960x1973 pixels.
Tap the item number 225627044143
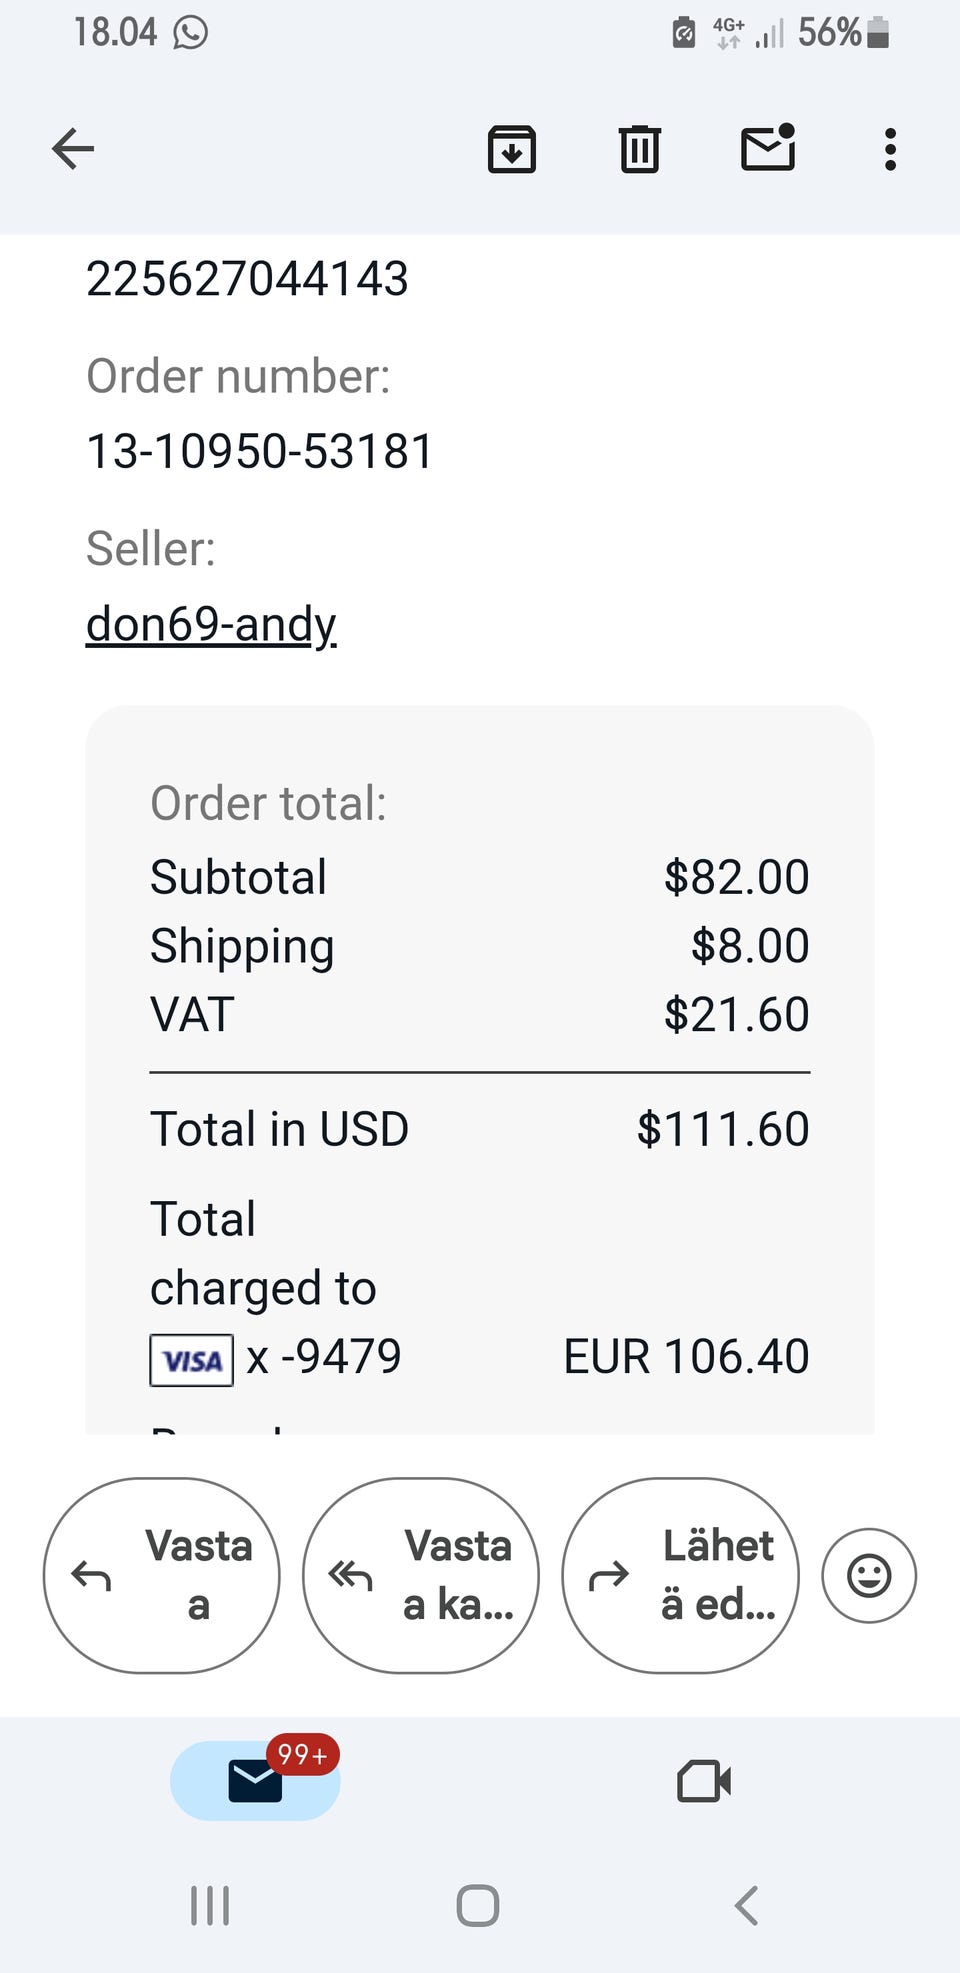tap(247, 279)
